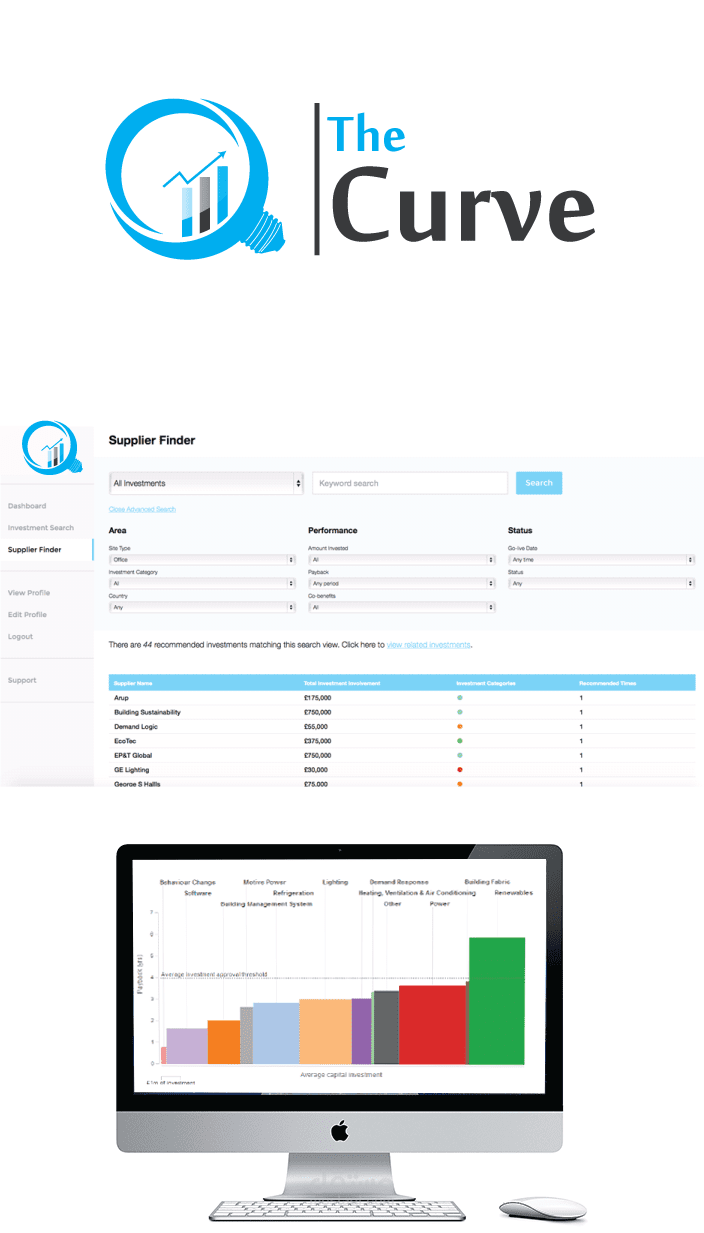This screenshot has width=704, height=1233.
Task: Click the green category dot for Arup
Action: 459,696
